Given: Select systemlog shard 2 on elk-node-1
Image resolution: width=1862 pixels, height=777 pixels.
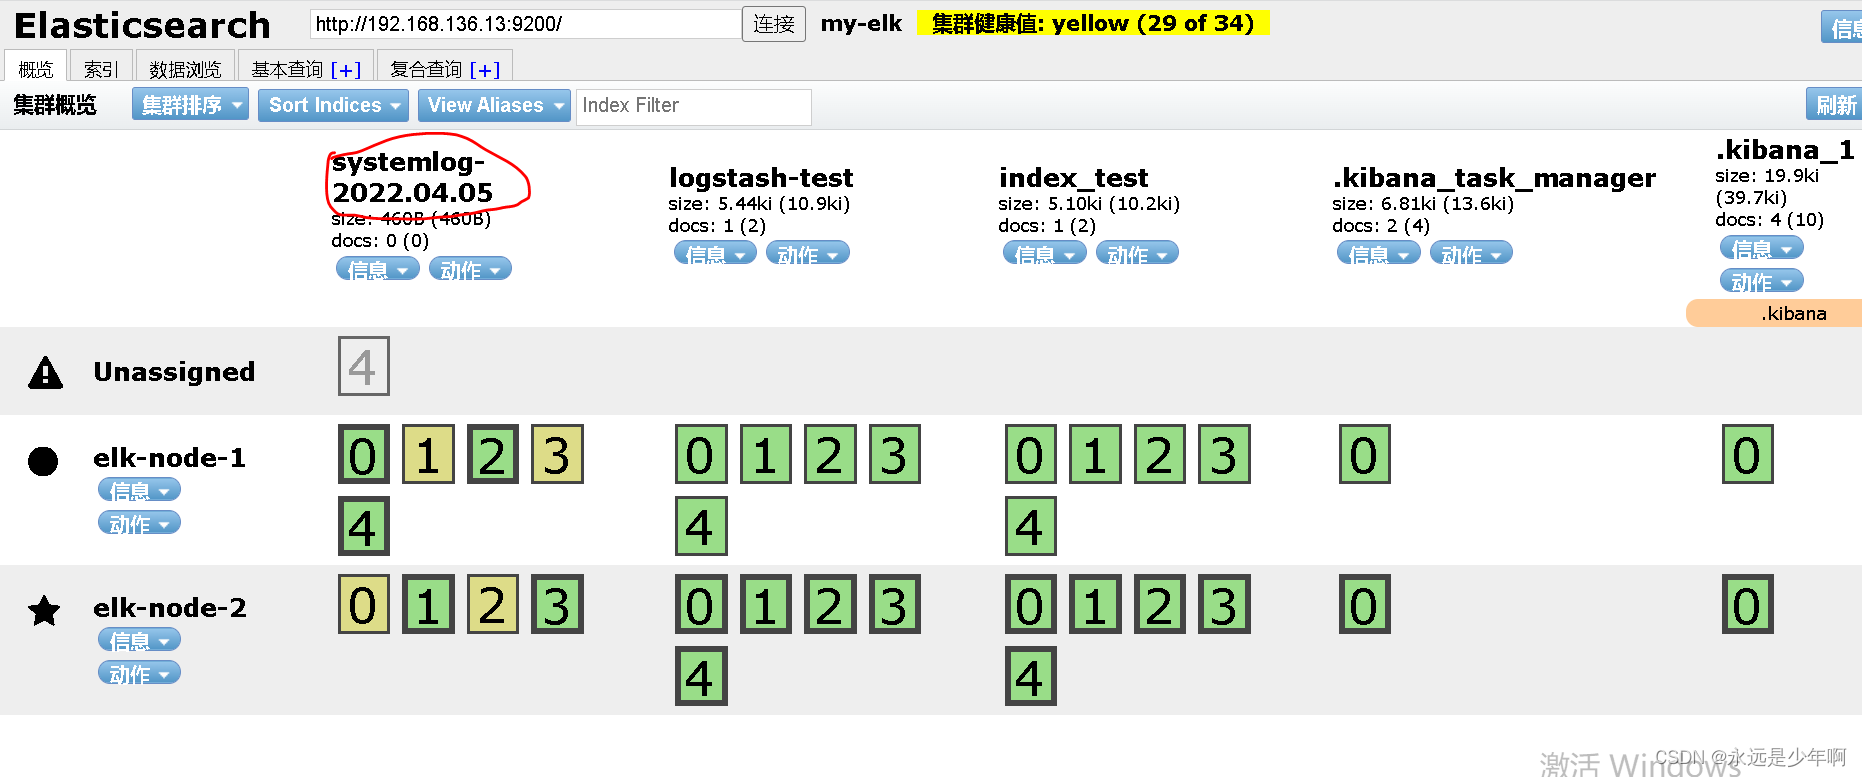Looking at the screenshot, I should tap(493, 454).
